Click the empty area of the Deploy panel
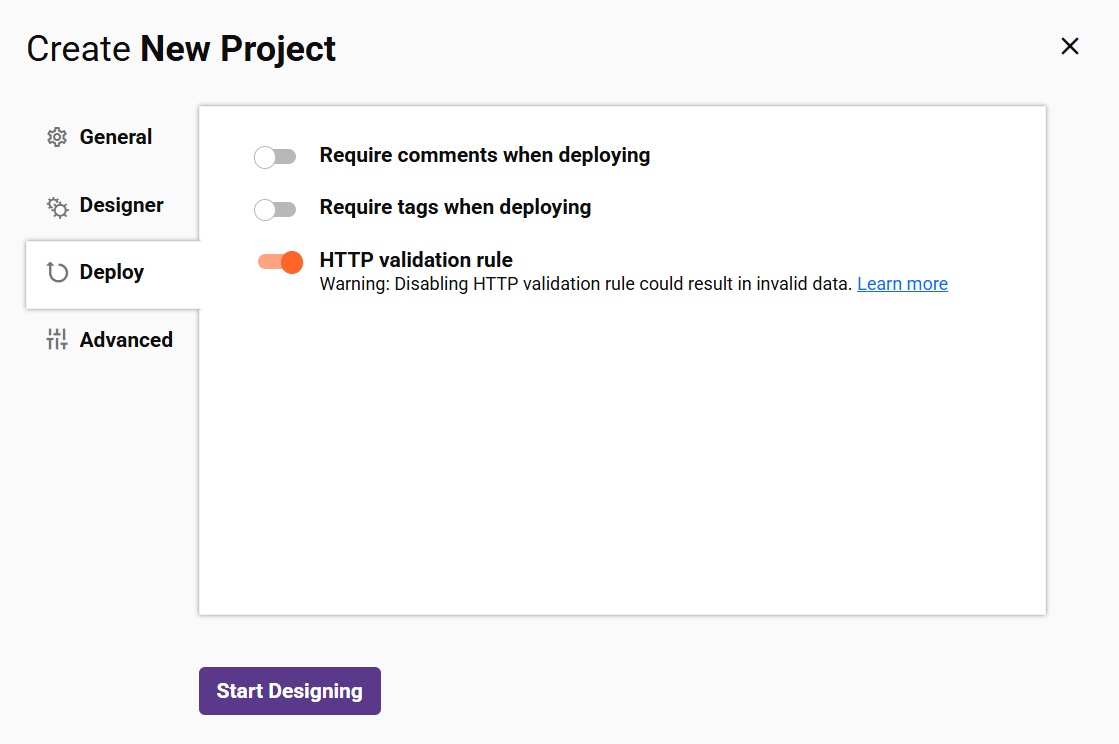Image resolution: width=1119 pixels, height=744 pixels. (x=620, y=460)
